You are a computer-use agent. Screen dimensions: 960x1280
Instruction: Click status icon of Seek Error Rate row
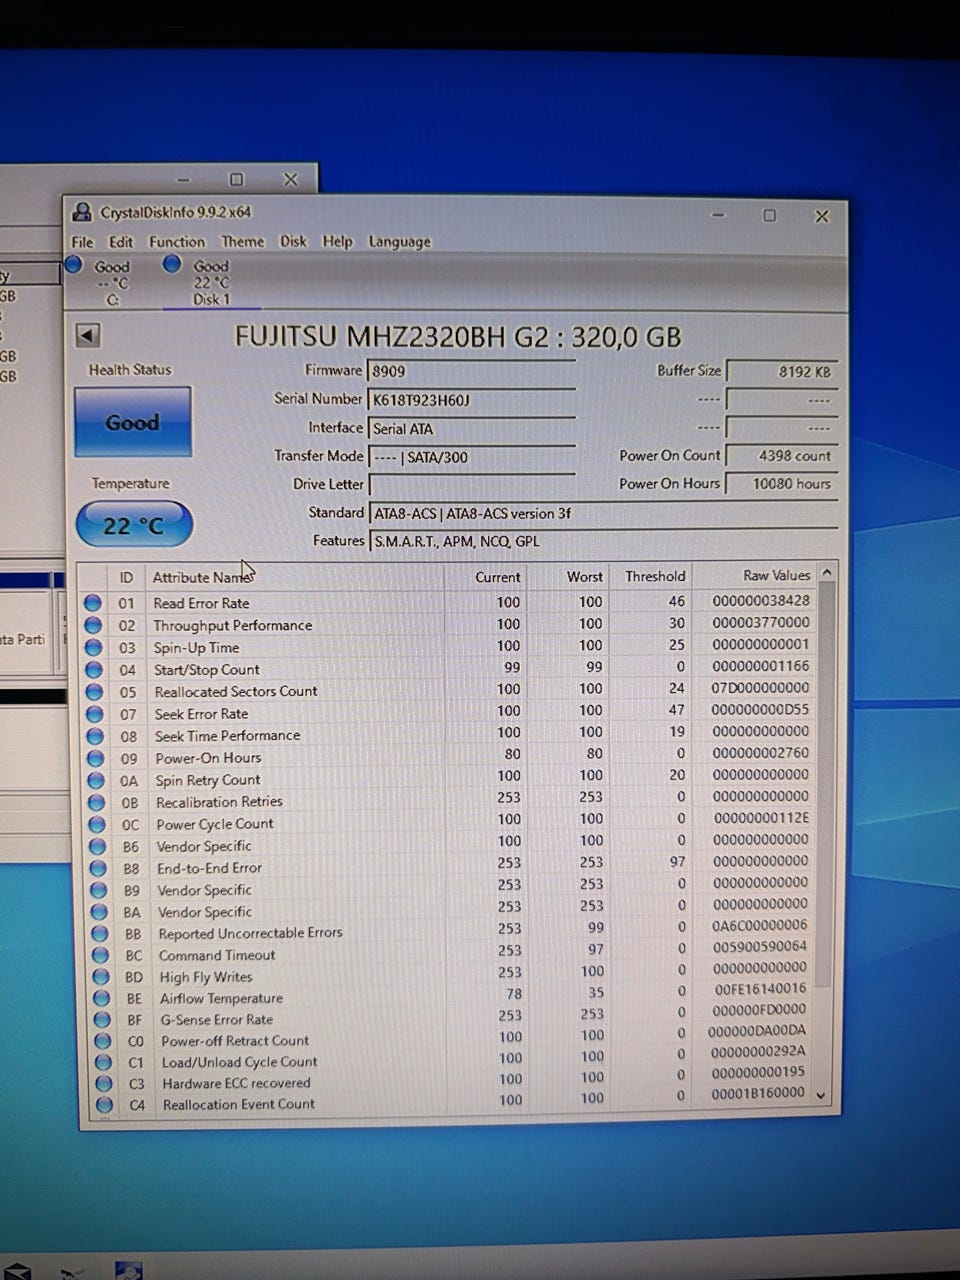95,714
